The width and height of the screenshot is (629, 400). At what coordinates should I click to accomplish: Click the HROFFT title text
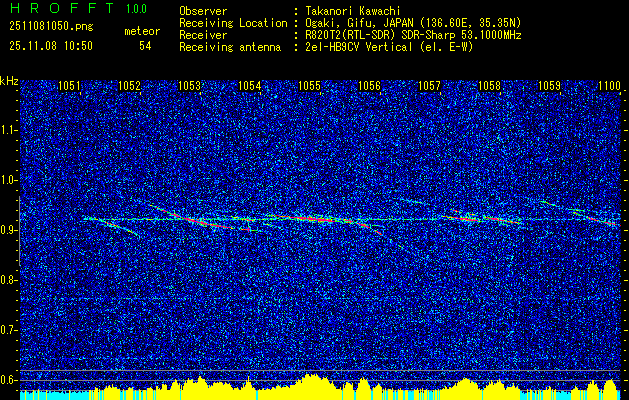pyautogui.click(x=62, y=8)
